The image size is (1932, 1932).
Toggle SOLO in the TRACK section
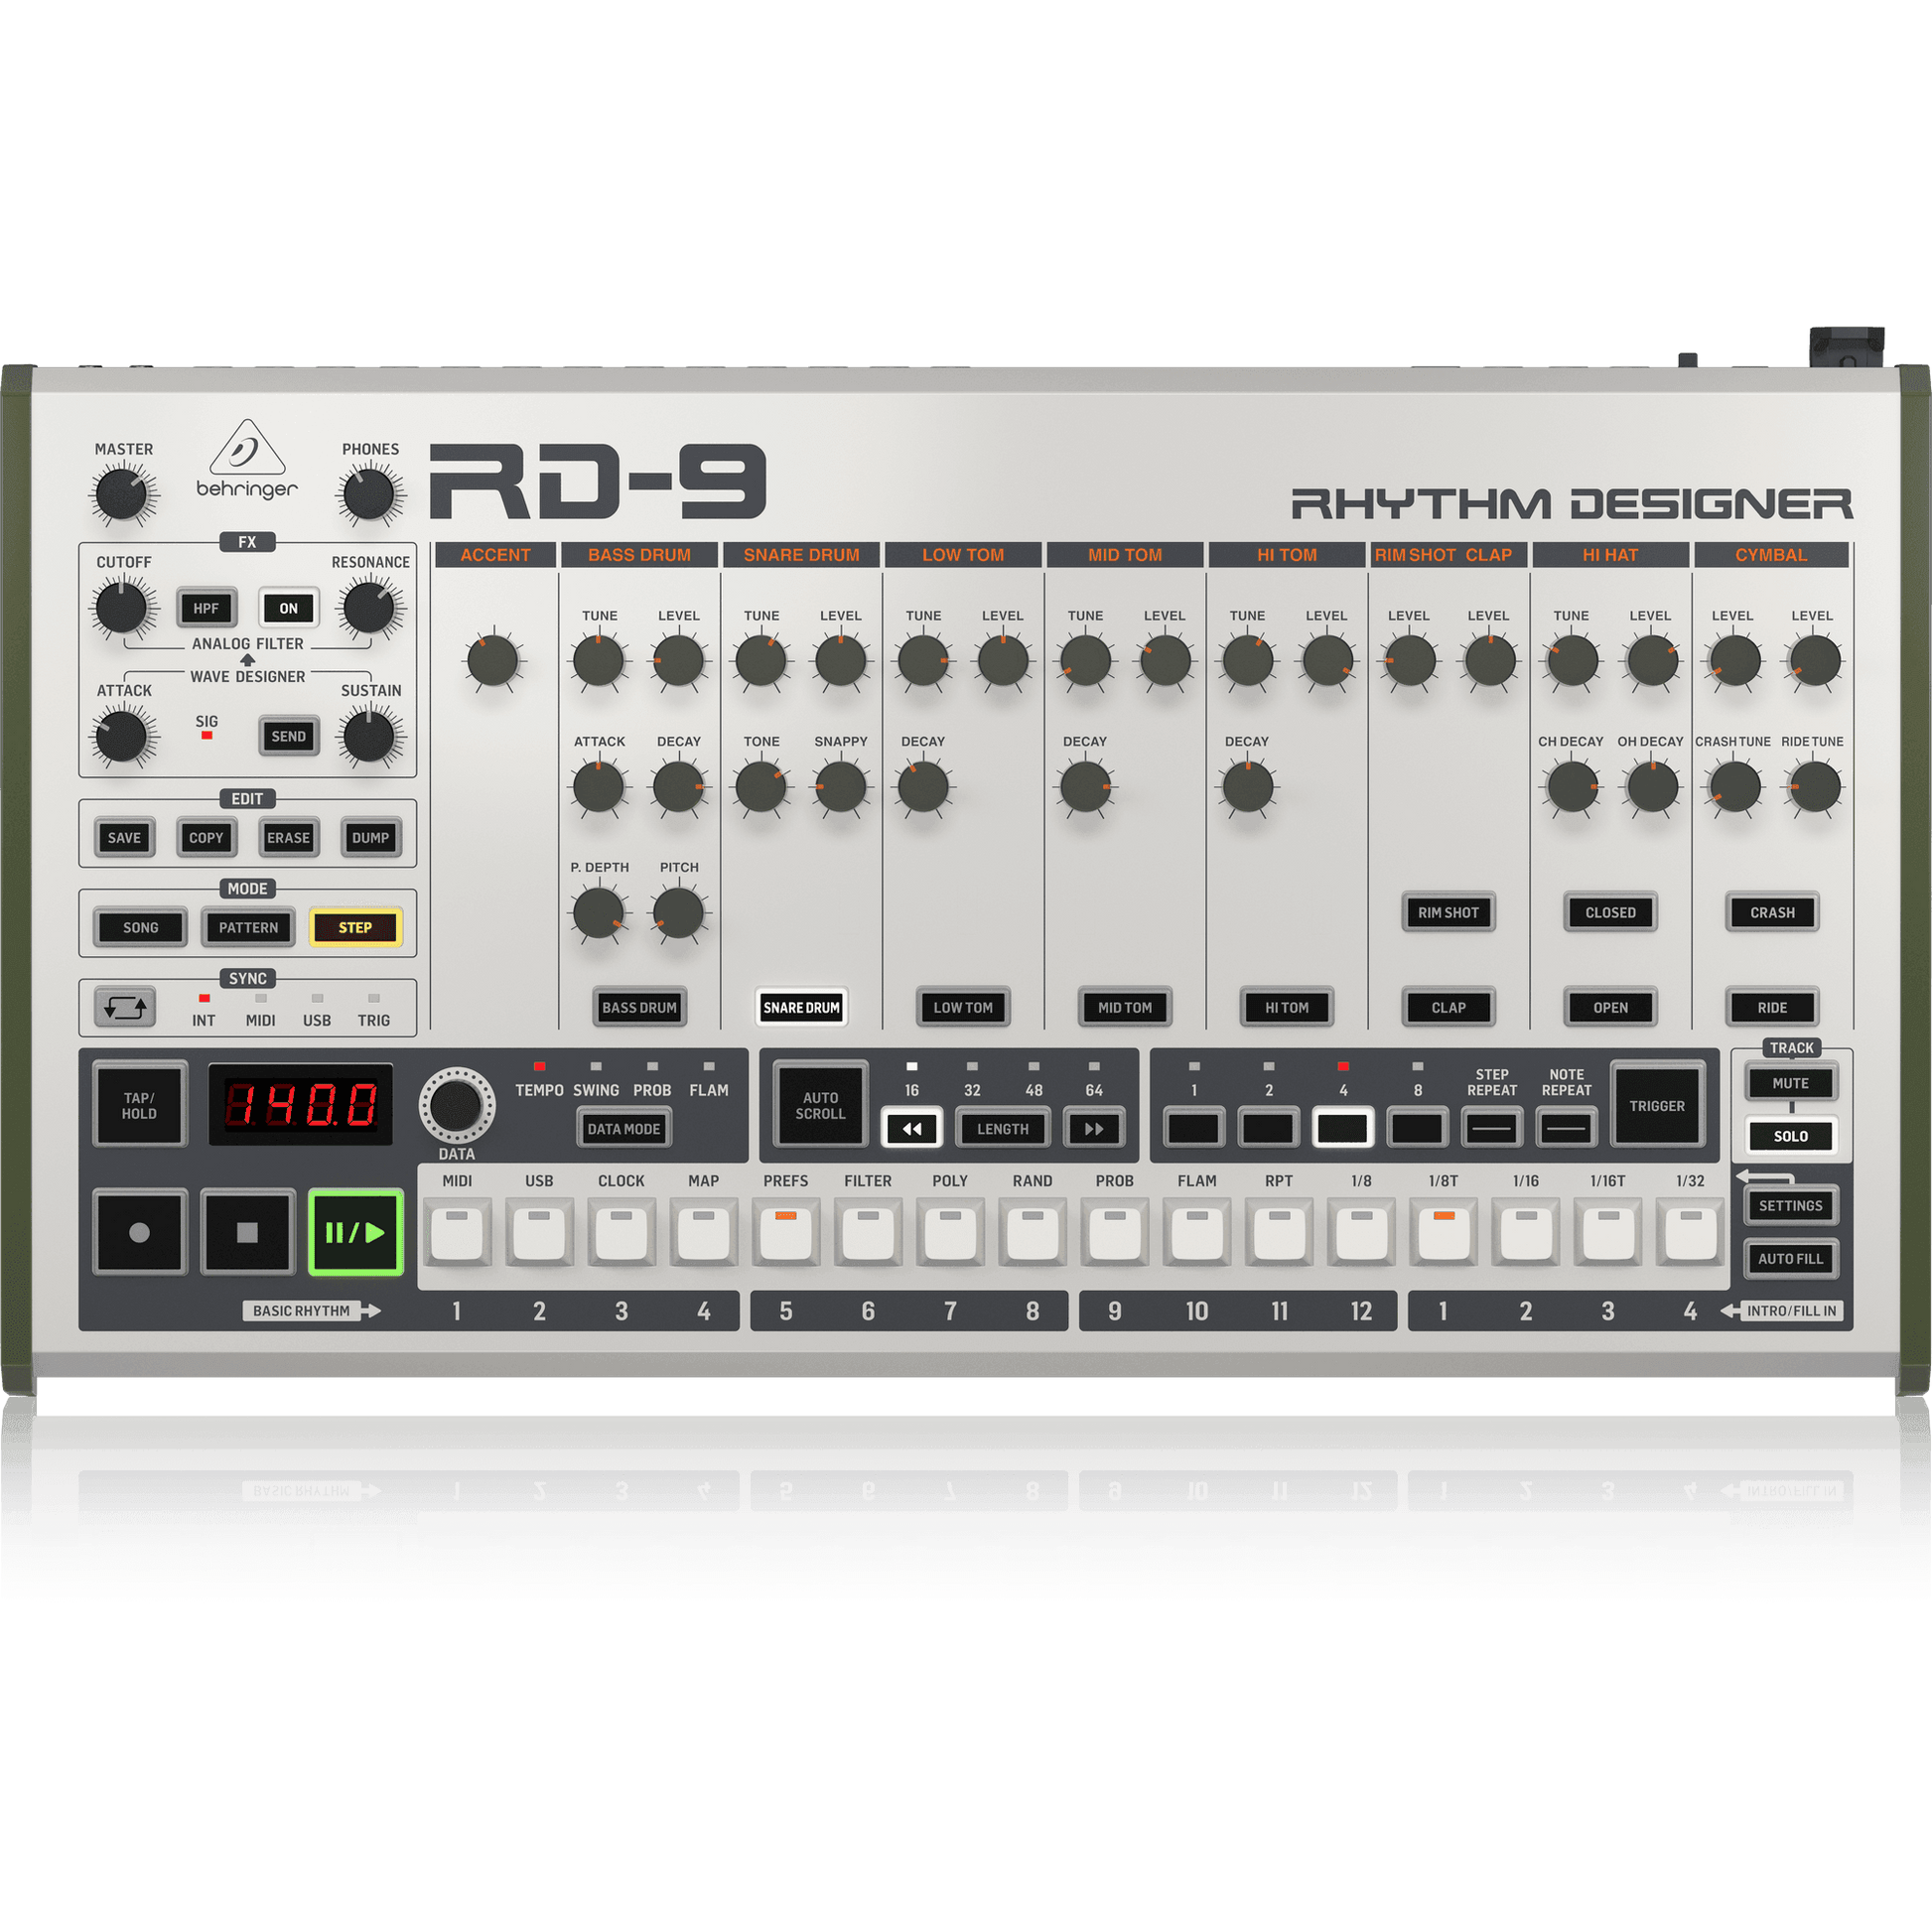(x=1790, y=1136)
